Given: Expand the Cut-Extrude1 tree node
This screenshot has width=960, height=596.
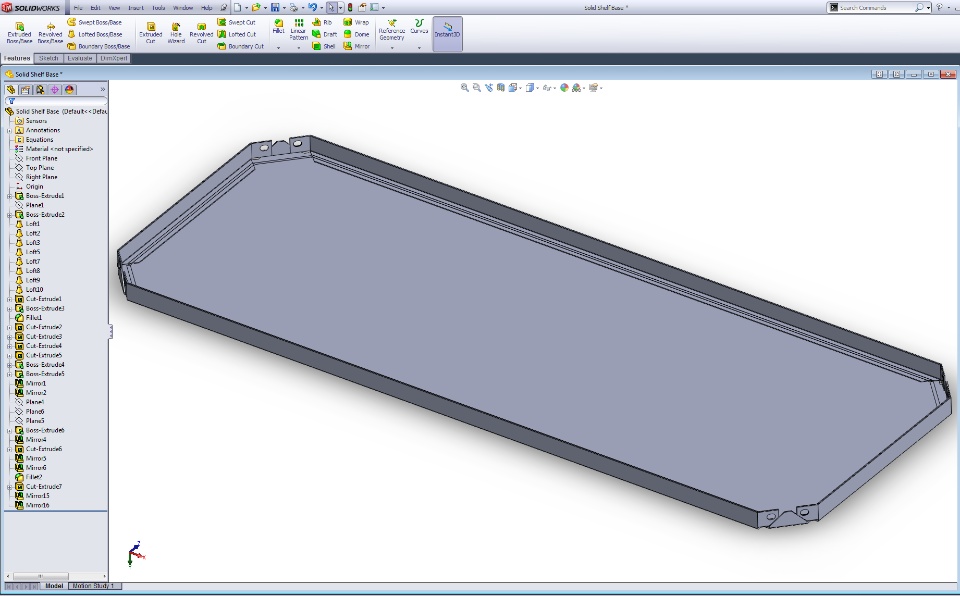Looking at the screenshot, I should click(x=9, y=300).
